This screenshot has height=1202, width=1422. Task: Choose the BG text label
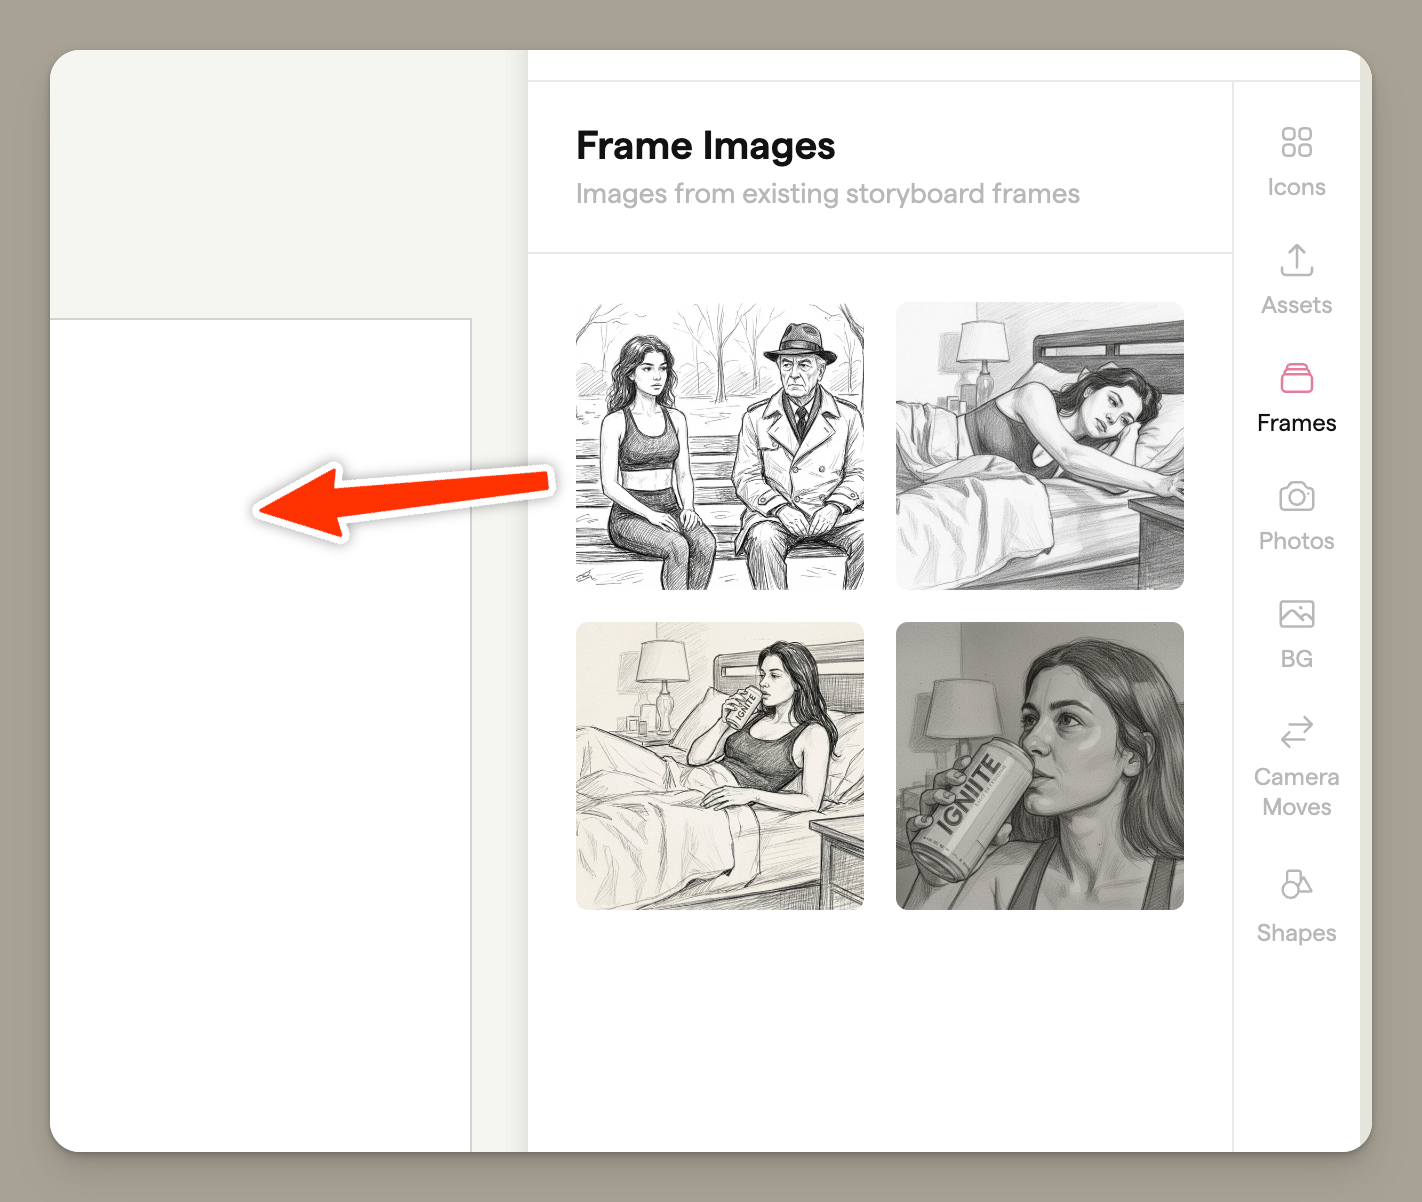(1296, 659)
